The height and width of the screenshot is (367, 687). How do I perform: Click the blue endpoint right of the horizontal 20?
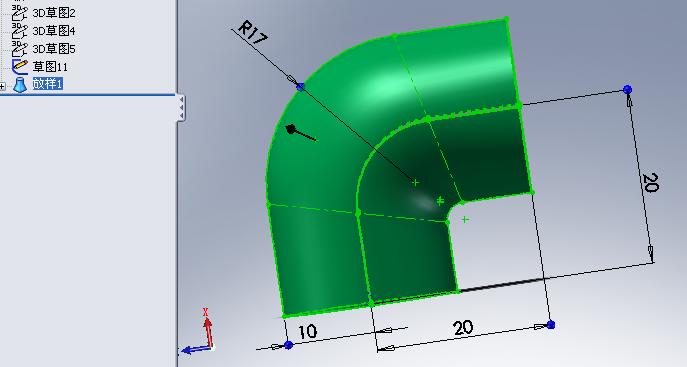coord(551,325)
